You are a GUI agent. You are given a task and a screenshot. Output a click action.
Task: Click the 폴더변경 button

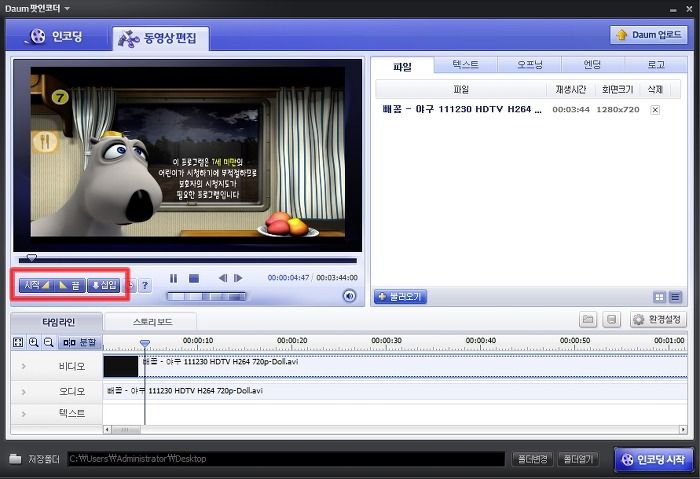532,458
